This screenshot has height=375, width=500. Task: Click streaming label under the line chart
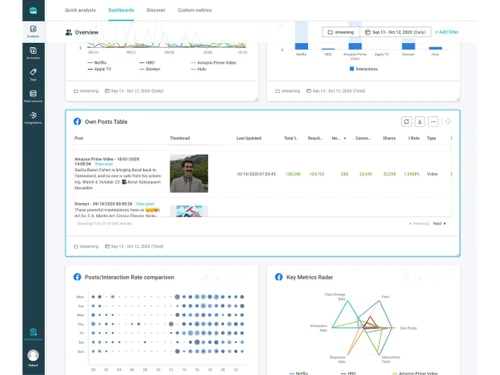pyautogui.click(x=86, y=91)
